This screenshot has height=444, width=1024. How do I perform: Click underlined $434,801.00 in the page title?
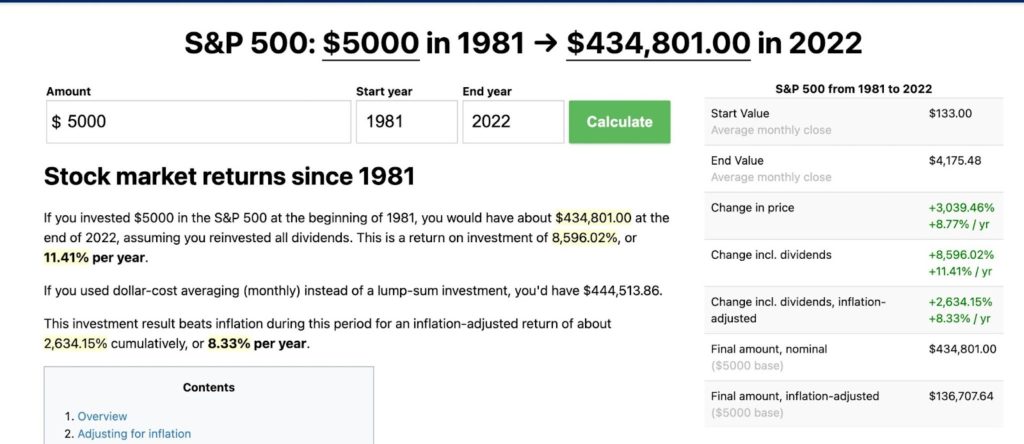(657, 43)
